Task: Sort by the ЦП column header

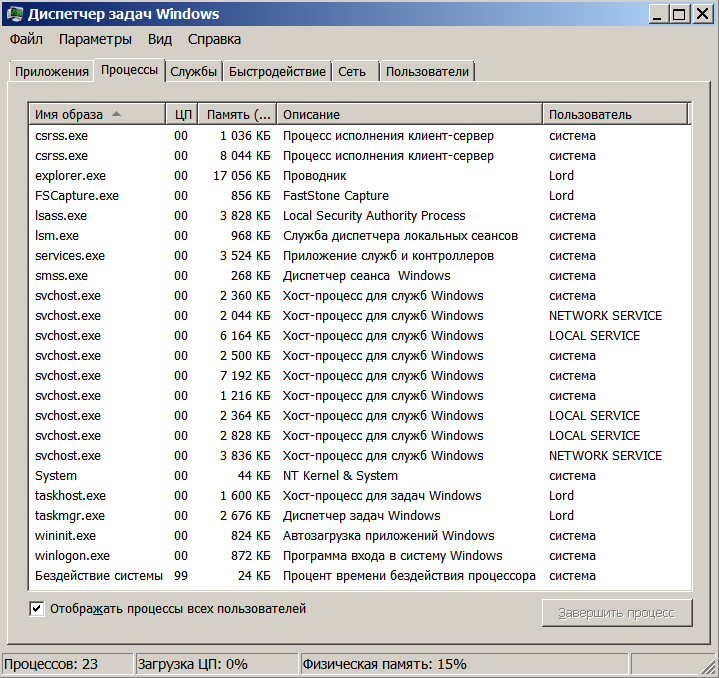Action: pos(182,115)
